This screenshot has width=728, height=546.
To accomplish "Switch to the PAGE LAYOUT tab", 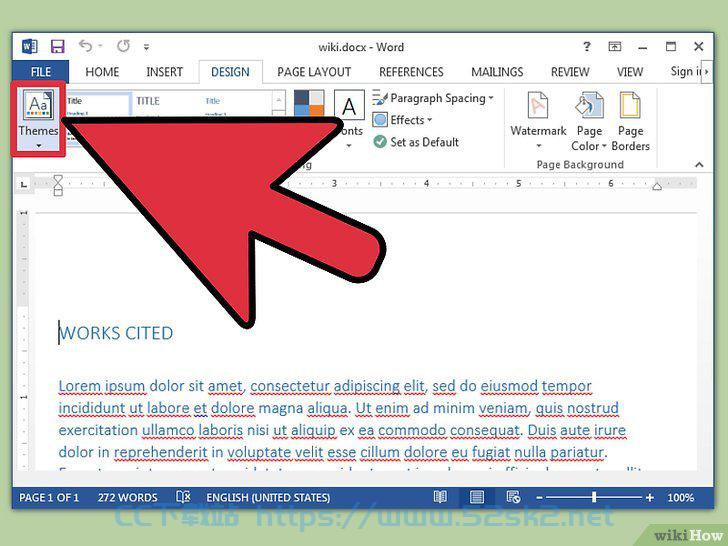I will (314, 72).
